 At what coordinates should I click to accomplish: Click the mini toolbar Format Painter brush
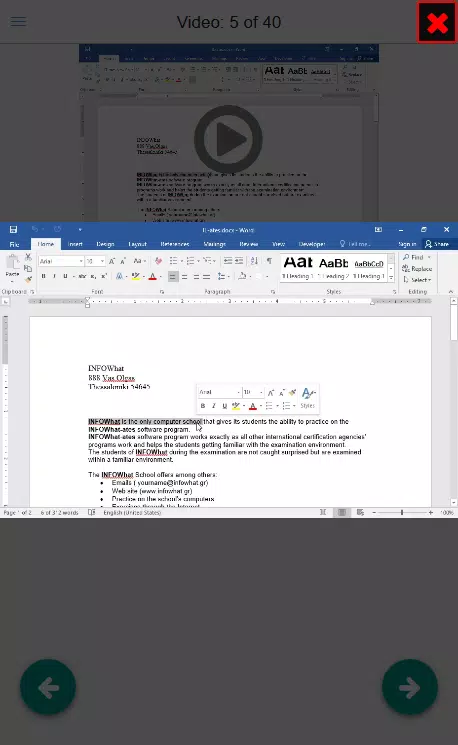292,392
